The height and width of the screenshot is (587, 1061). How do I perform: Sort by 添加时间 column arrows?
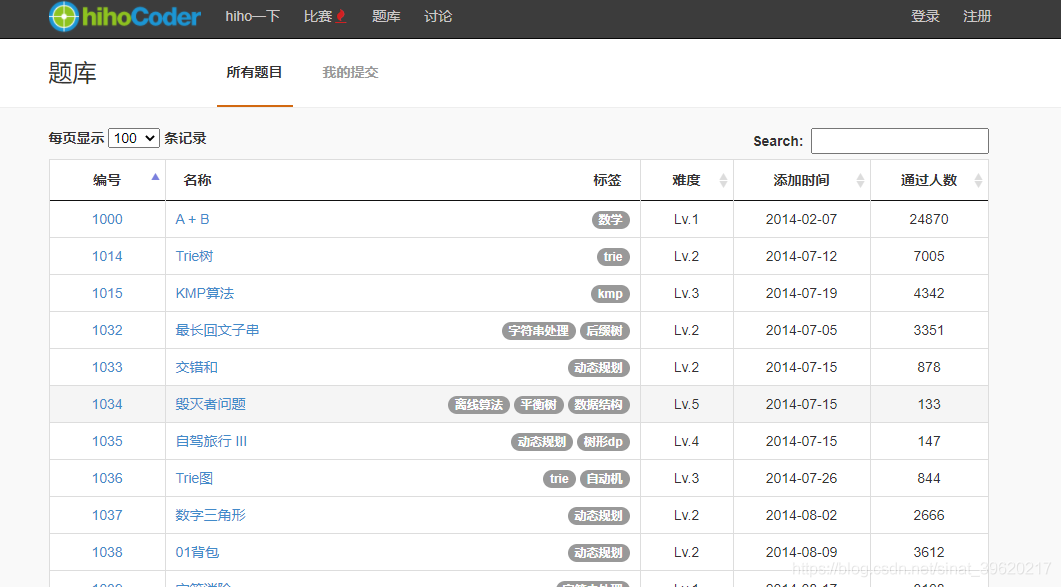(860, 180)
